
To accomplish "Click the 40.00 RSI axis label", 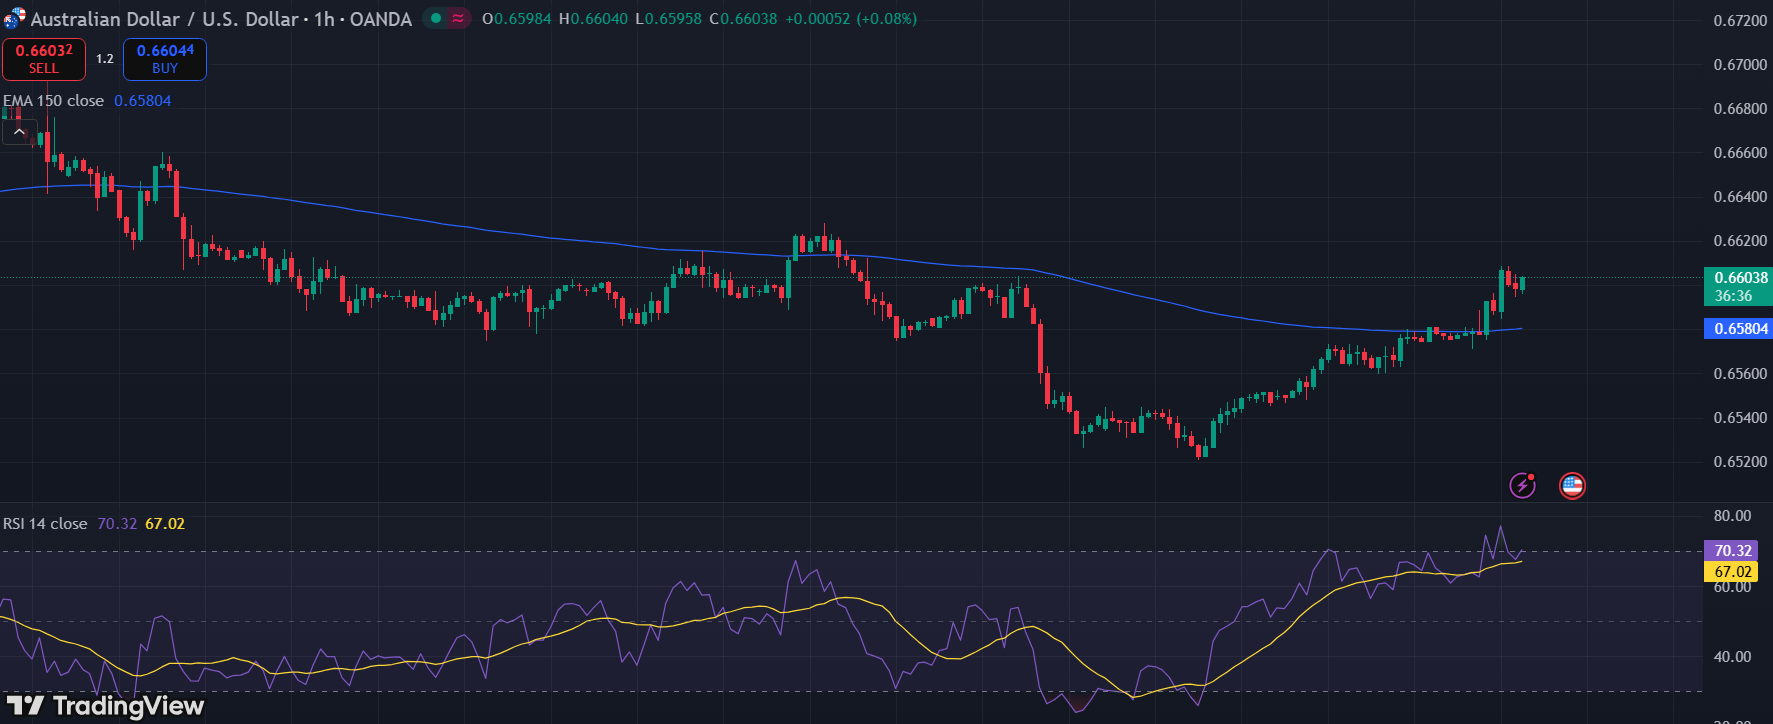I will [1732, 657].
